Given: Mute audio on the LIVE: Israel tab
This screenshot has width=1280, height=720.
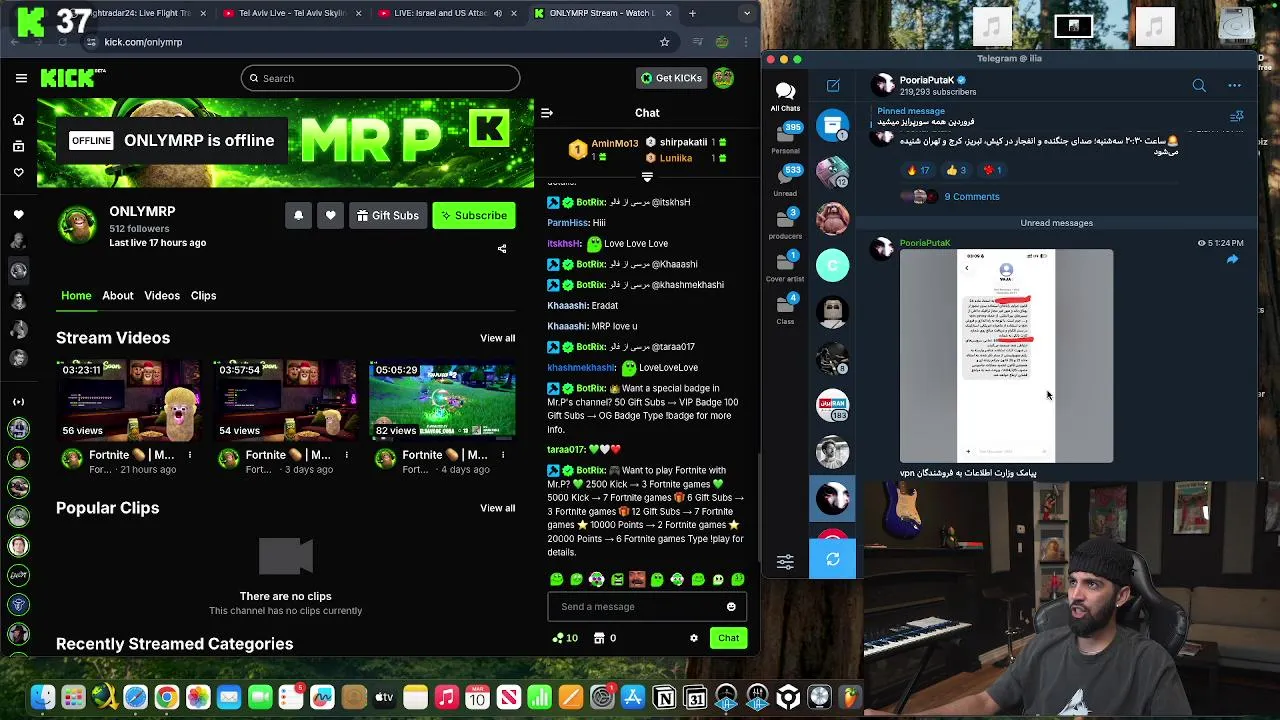Looking at the screenshot, I should coord(497,13).
